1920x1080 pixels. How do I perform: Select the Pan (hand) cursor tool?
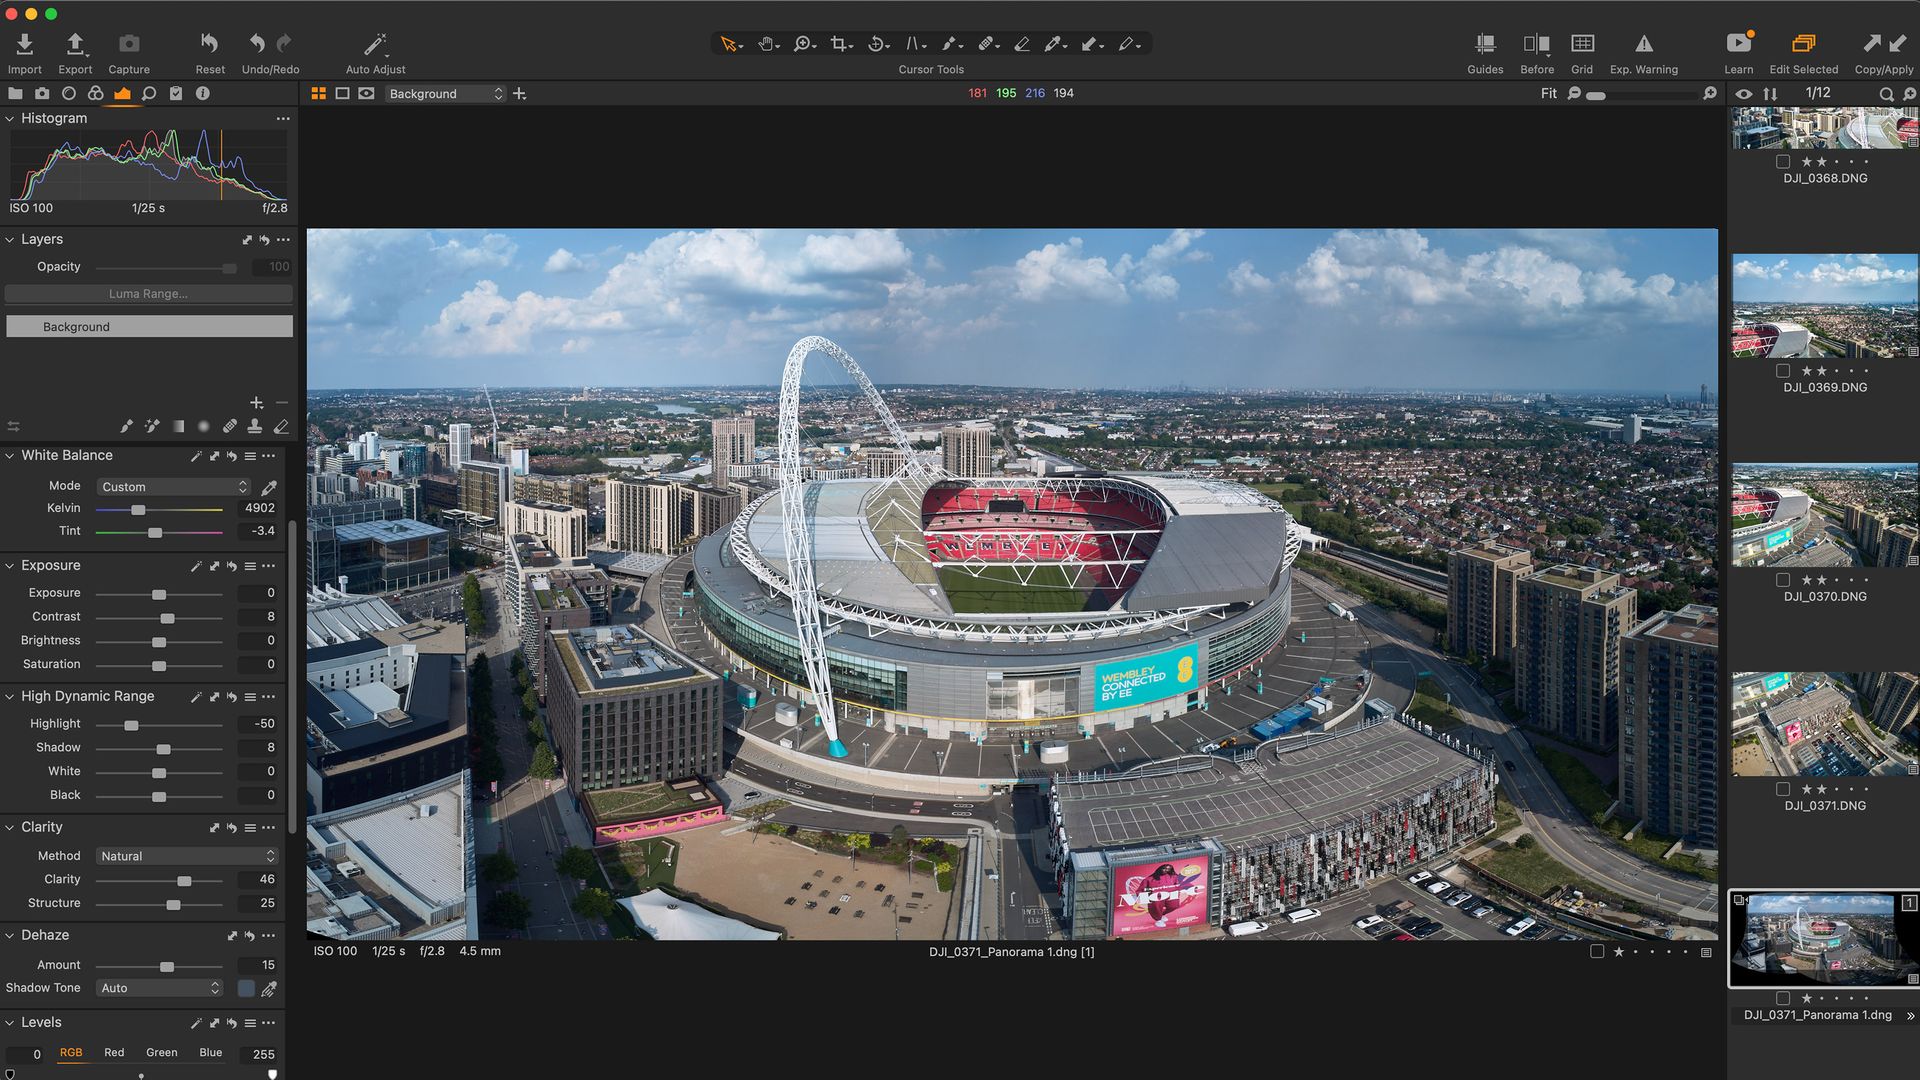(766, 43)
